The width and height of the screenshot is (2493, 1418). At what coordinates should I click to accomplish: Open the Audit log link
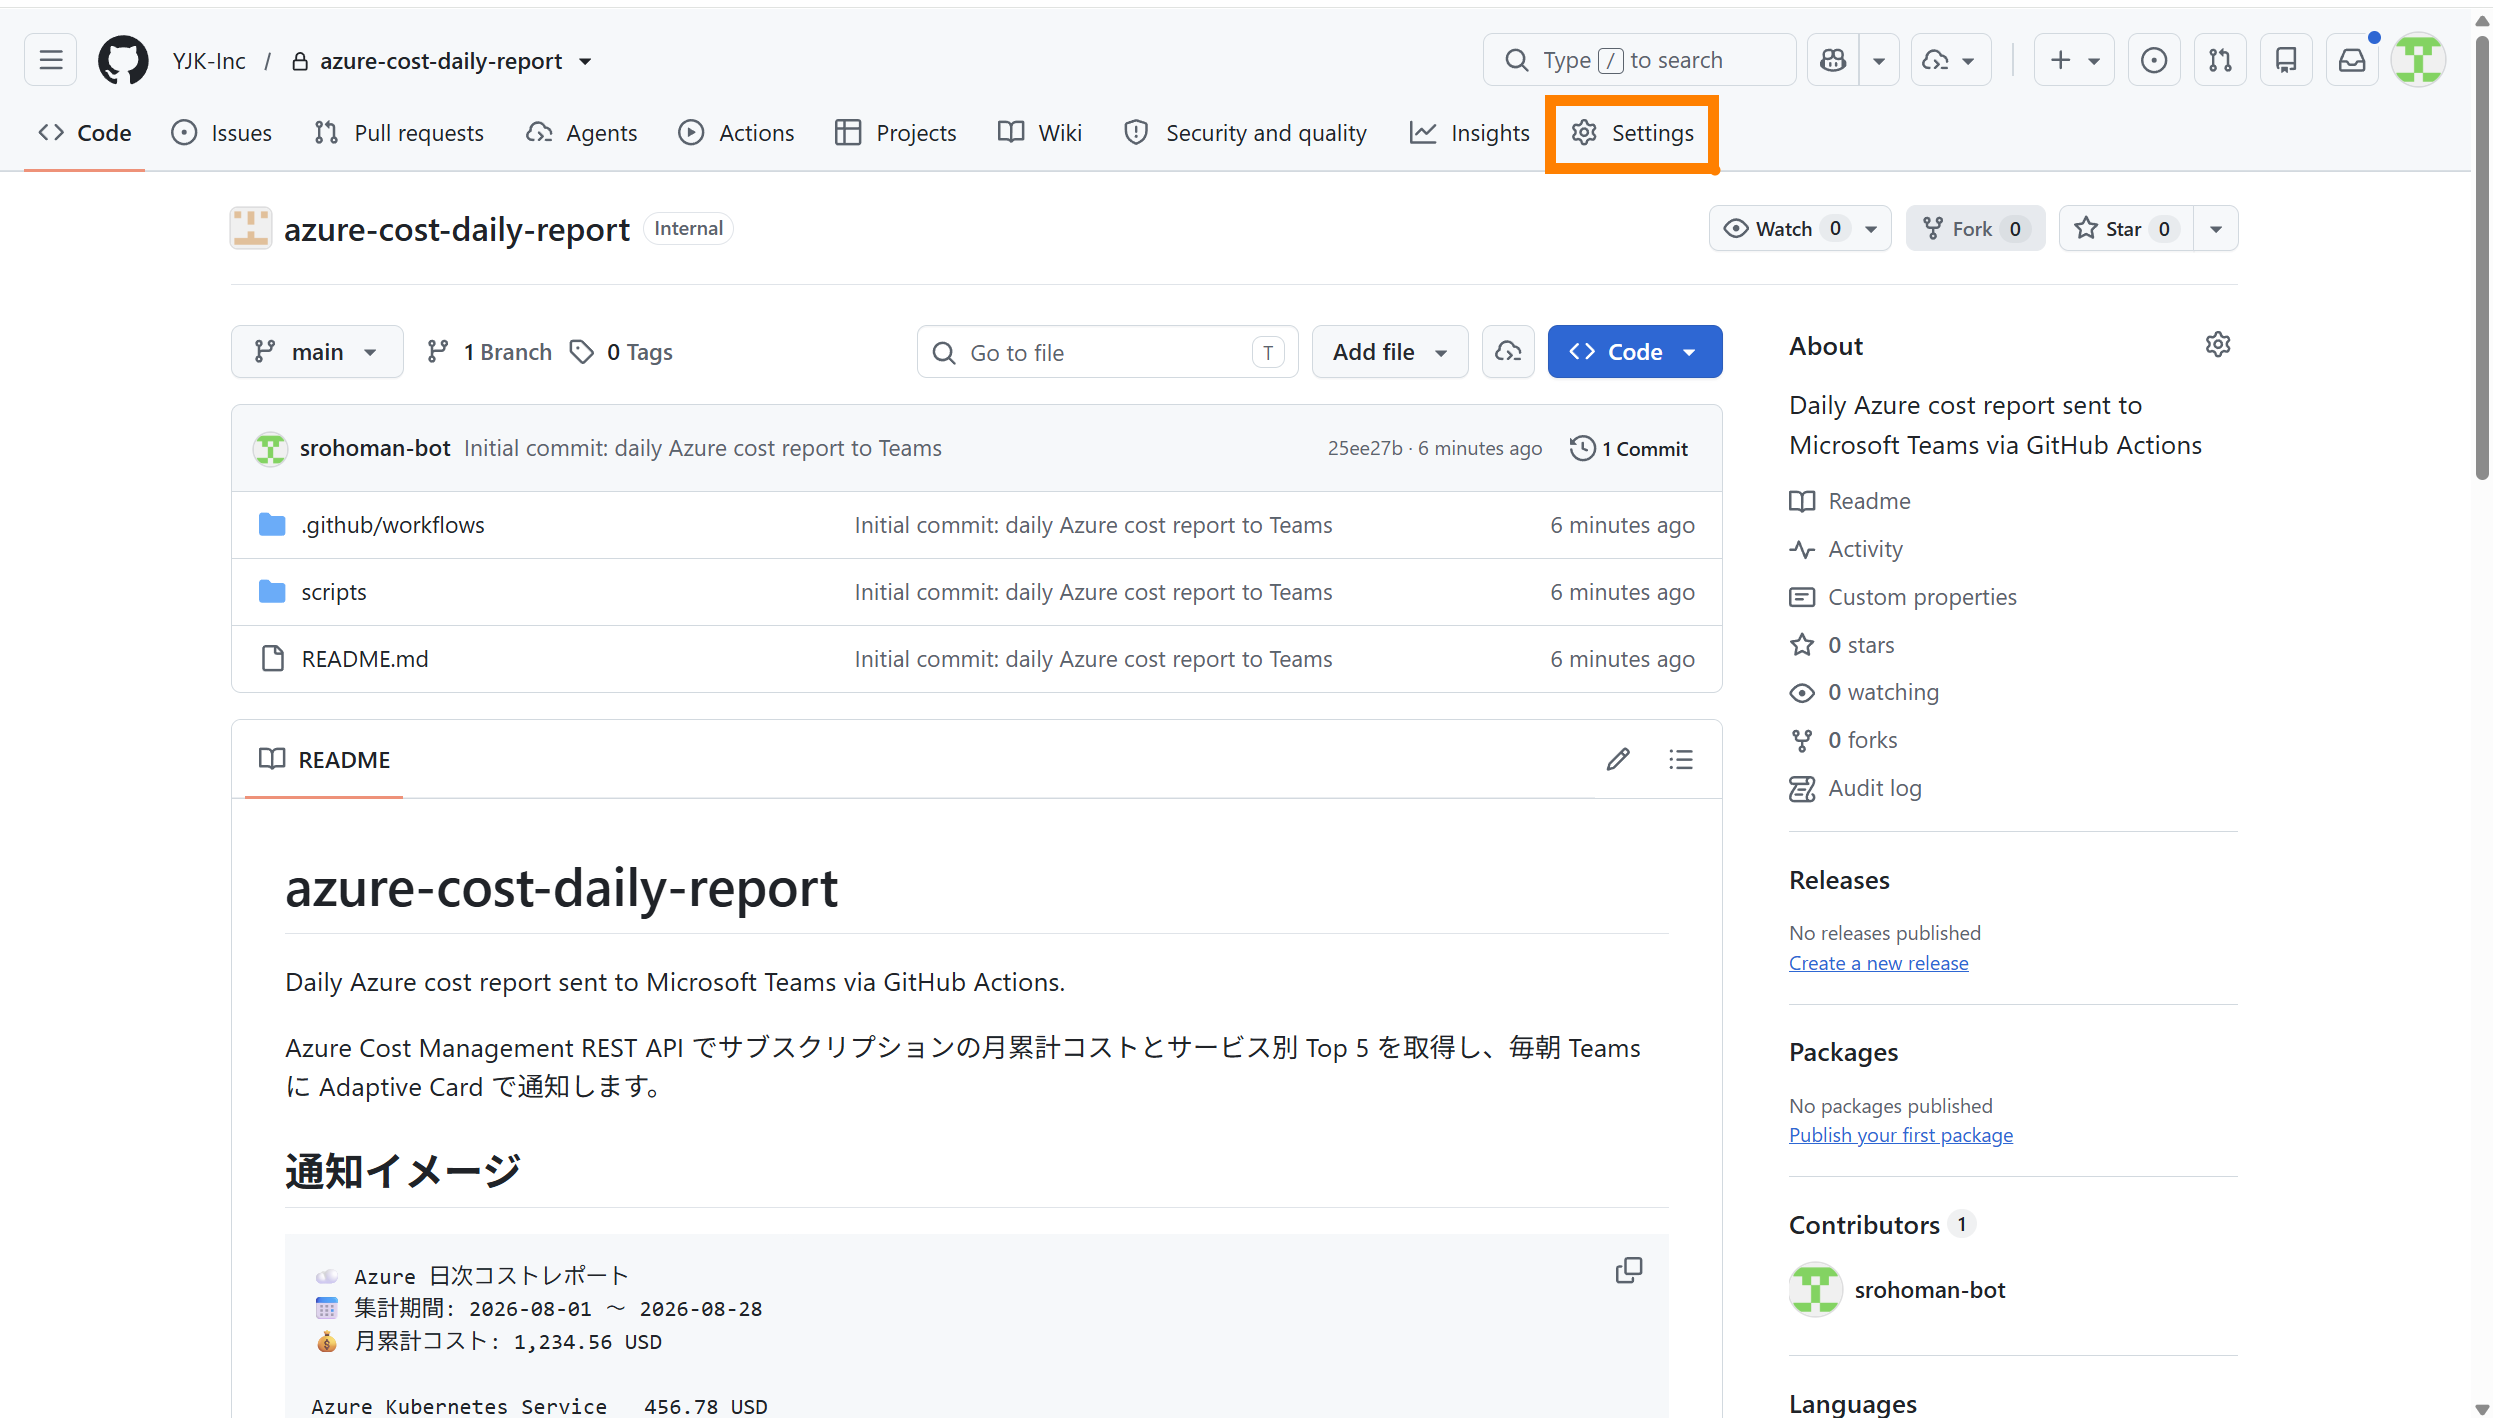1856,788
